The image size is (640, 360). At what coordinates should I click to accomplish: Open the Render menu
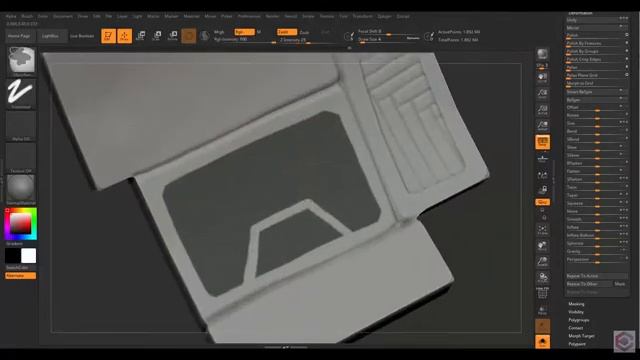(273, 16)
